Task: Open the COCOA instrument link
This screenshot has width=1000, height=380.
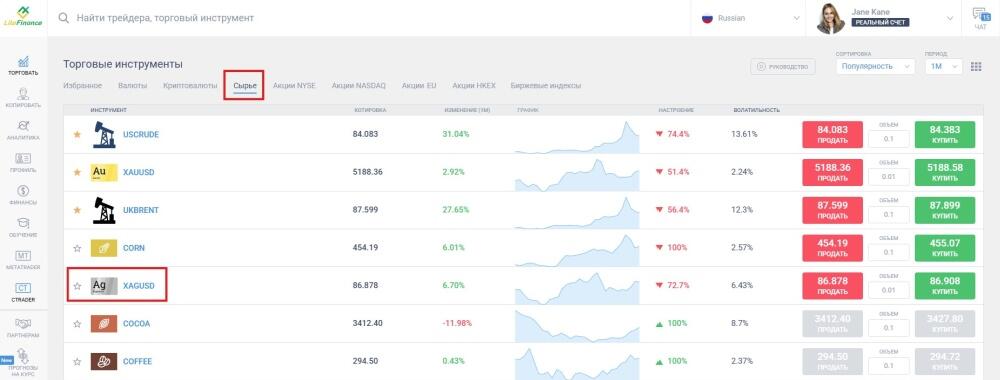Action: (x=136, y=323)
